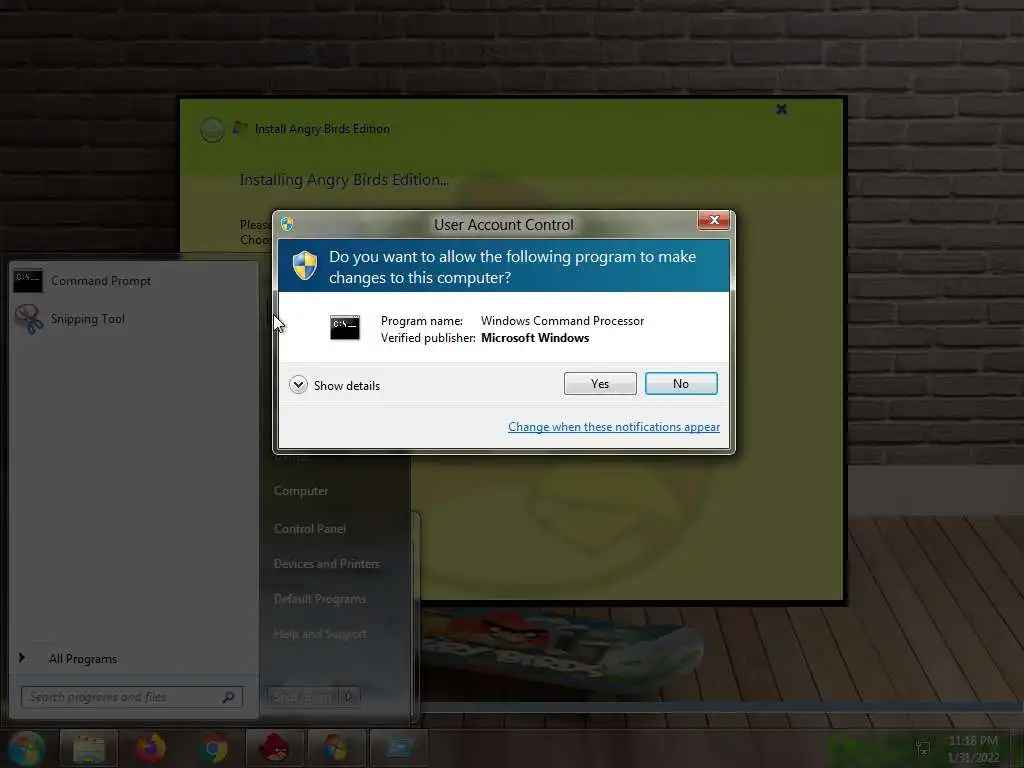
Task: Click the Command Prompt icon in Start menu
Action: [x=28, y=281]
